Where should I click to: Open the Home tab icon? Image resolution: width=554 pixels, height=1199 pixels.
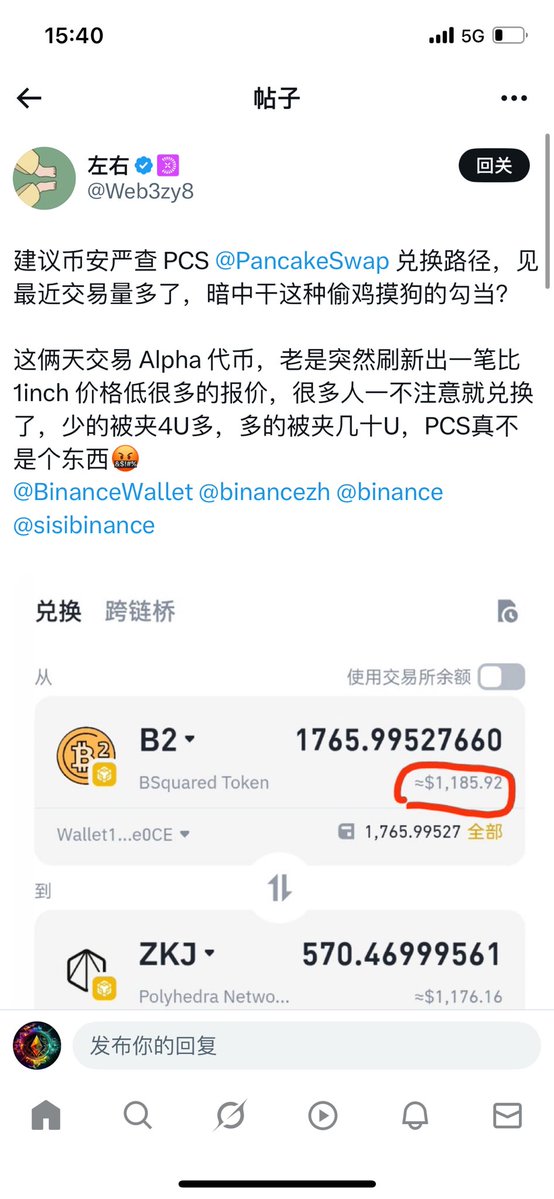pos(46,1116)
